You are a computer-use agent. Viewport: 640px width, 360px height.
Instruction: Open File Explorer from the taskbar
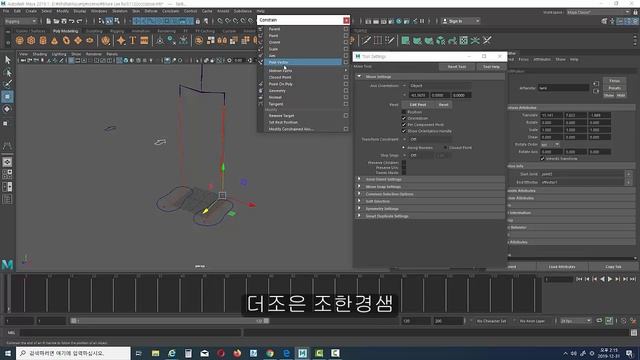point(156,353)
